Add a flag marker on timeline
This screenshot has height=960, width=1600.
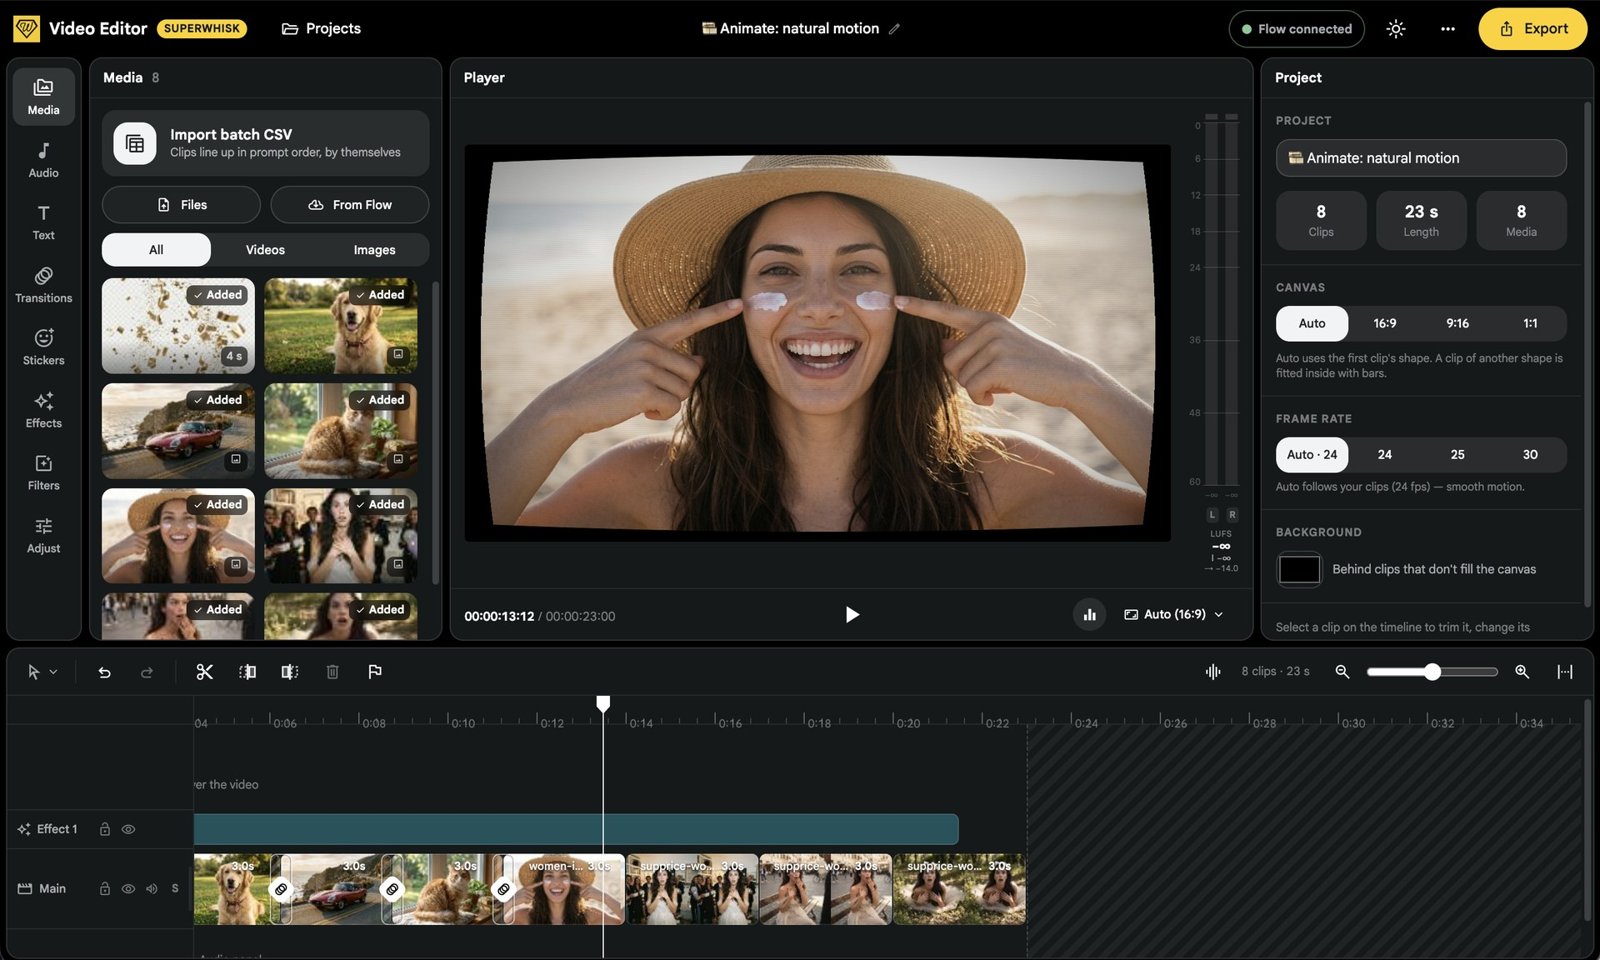pyautogui.click(x=375, y=672)
